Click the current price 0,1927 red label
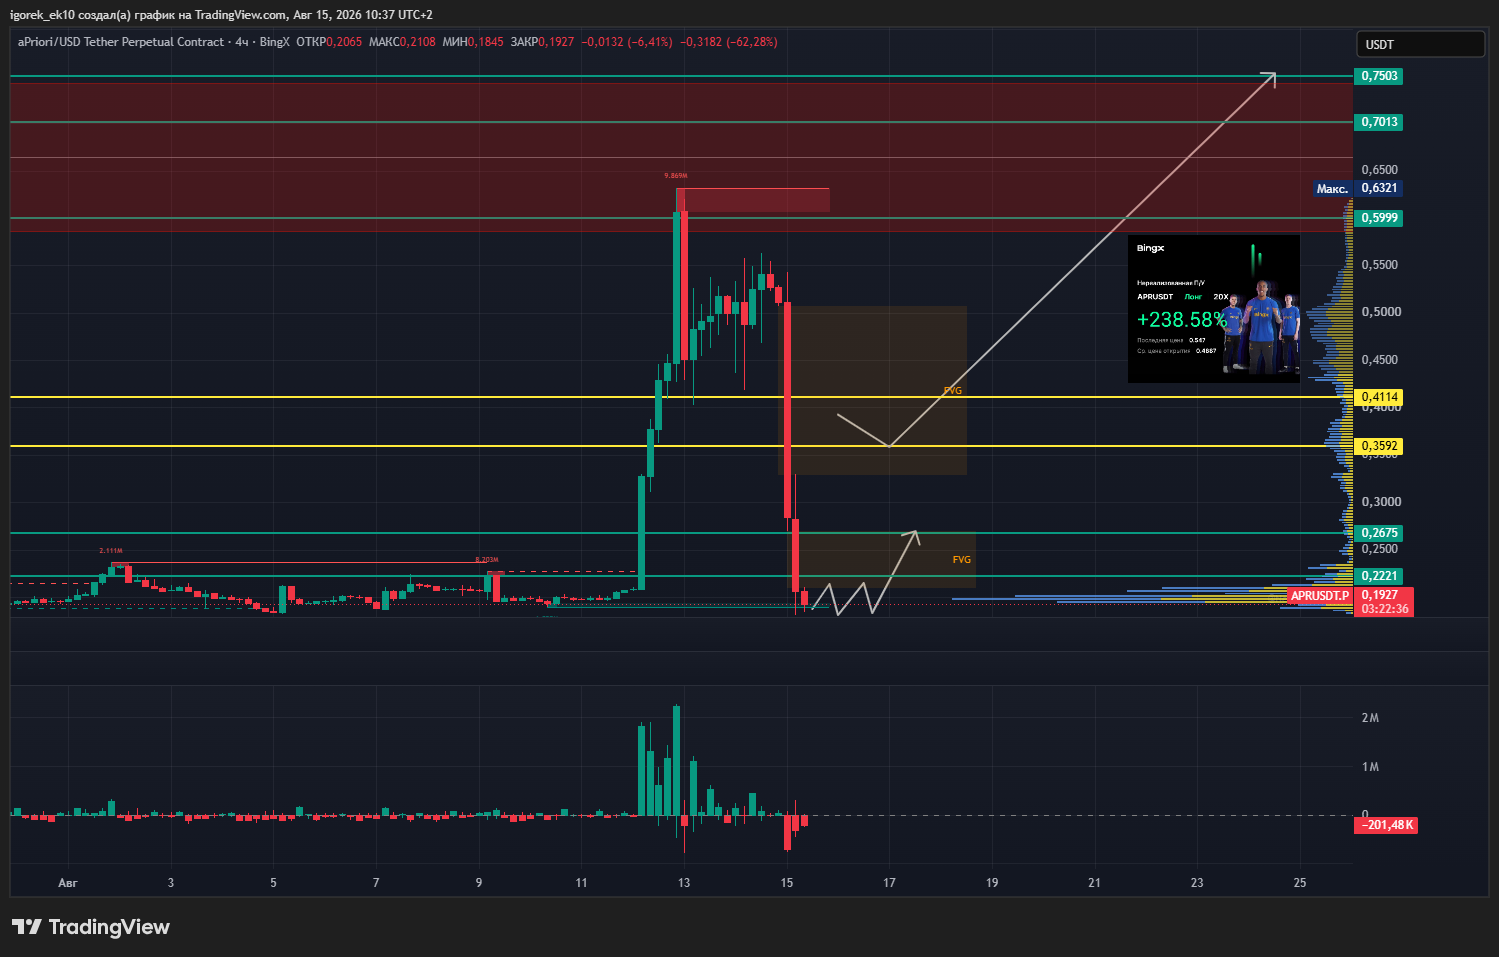Image resolution: width=1499 pixels, height=957 pixels. pos(1382,595)
